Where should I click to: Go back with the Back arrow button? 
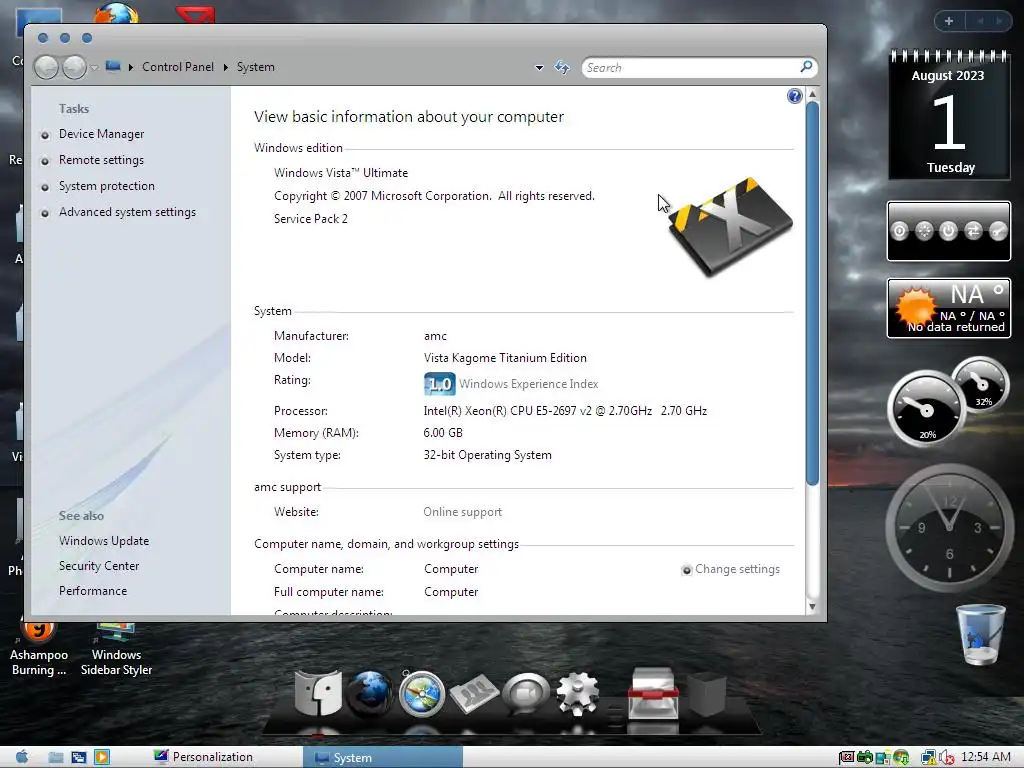tap(46, 67)
